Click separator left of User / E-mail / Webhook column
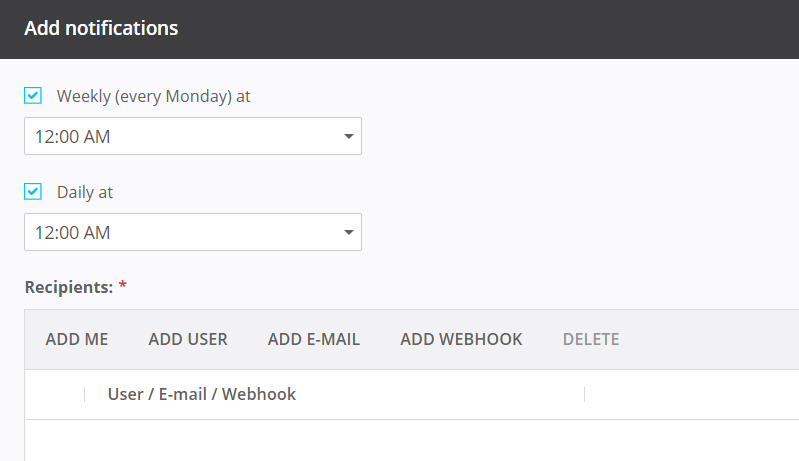Screen dimensions: 799x461 [85, 395]
